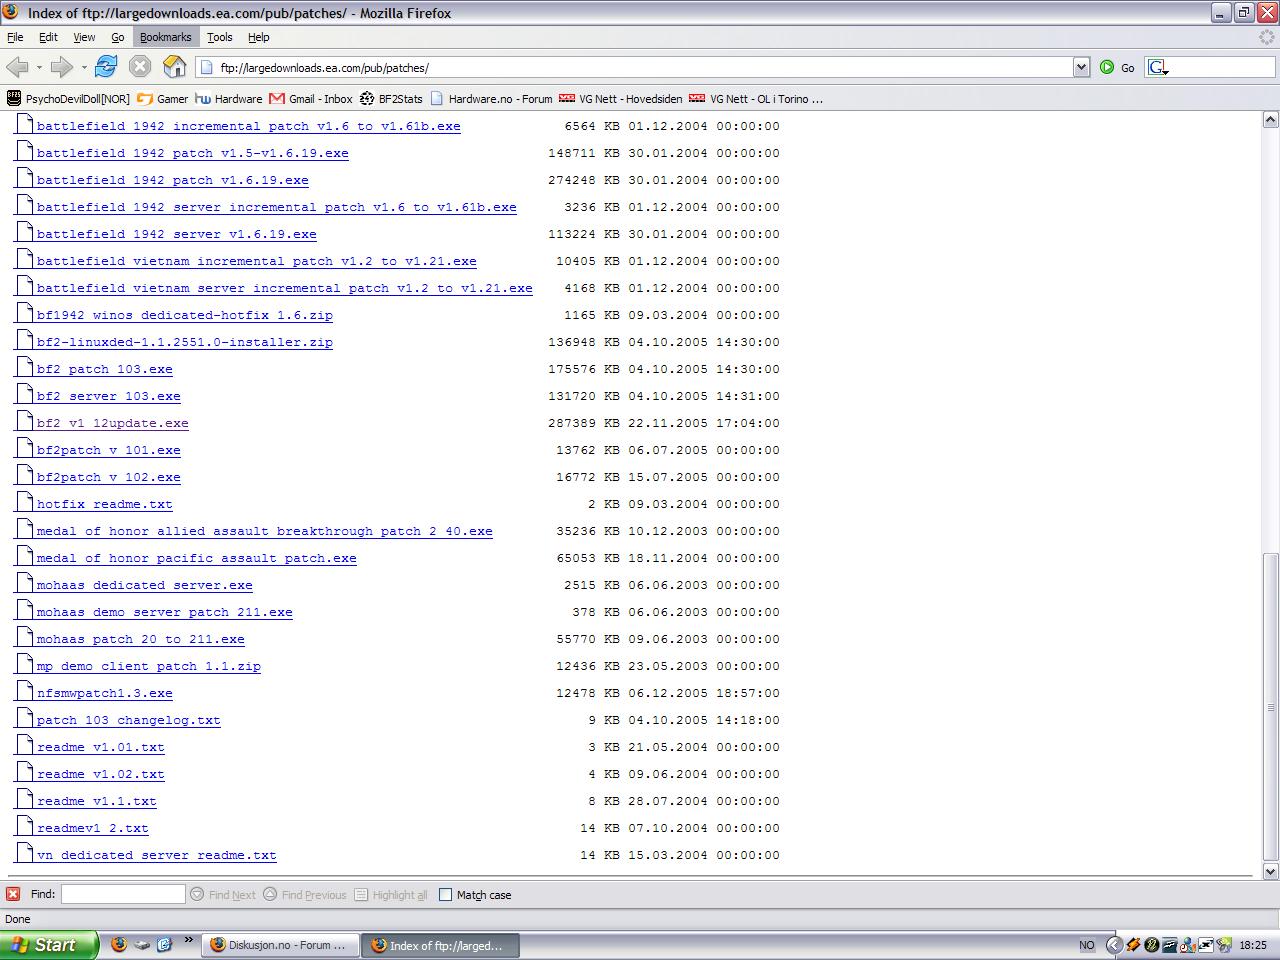Launch Firefox from the quick launch bar
Image resolution: width=1280 pixels, height=960 pixels.
(119, 944)
